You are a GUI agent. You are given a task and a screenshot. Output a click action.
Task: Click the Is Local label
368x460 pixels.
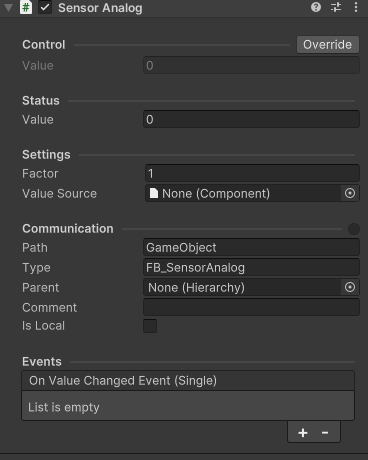coord(43,326)
